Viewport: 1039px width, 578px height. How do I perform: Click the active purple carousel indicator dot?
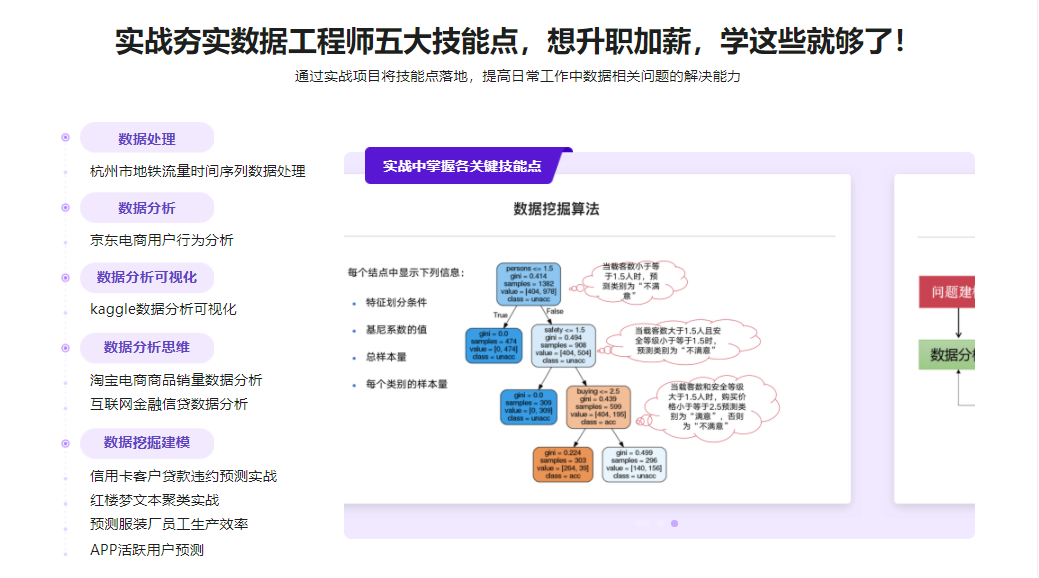(674, 523)
